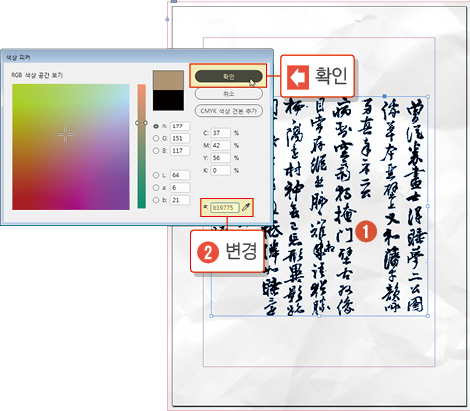
Task: Click the R value field 177
Action: [180, 126]
